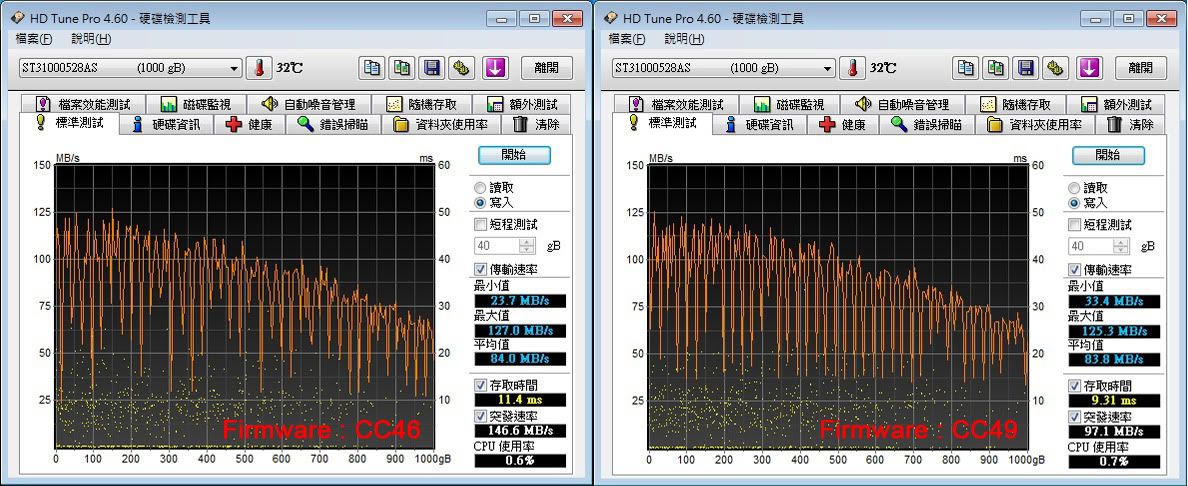Click access time 9.31 ms in right window
The image size is (1188, 486).
(1114, 400)
